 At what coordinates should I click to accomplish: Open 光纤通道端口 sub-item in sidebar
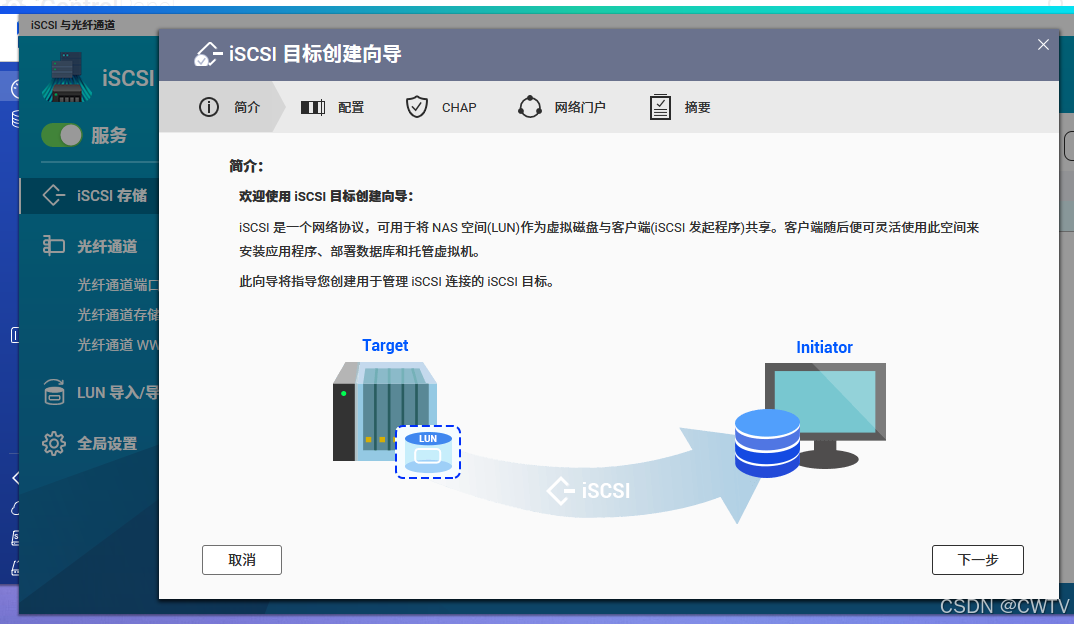tap(117, 284)
